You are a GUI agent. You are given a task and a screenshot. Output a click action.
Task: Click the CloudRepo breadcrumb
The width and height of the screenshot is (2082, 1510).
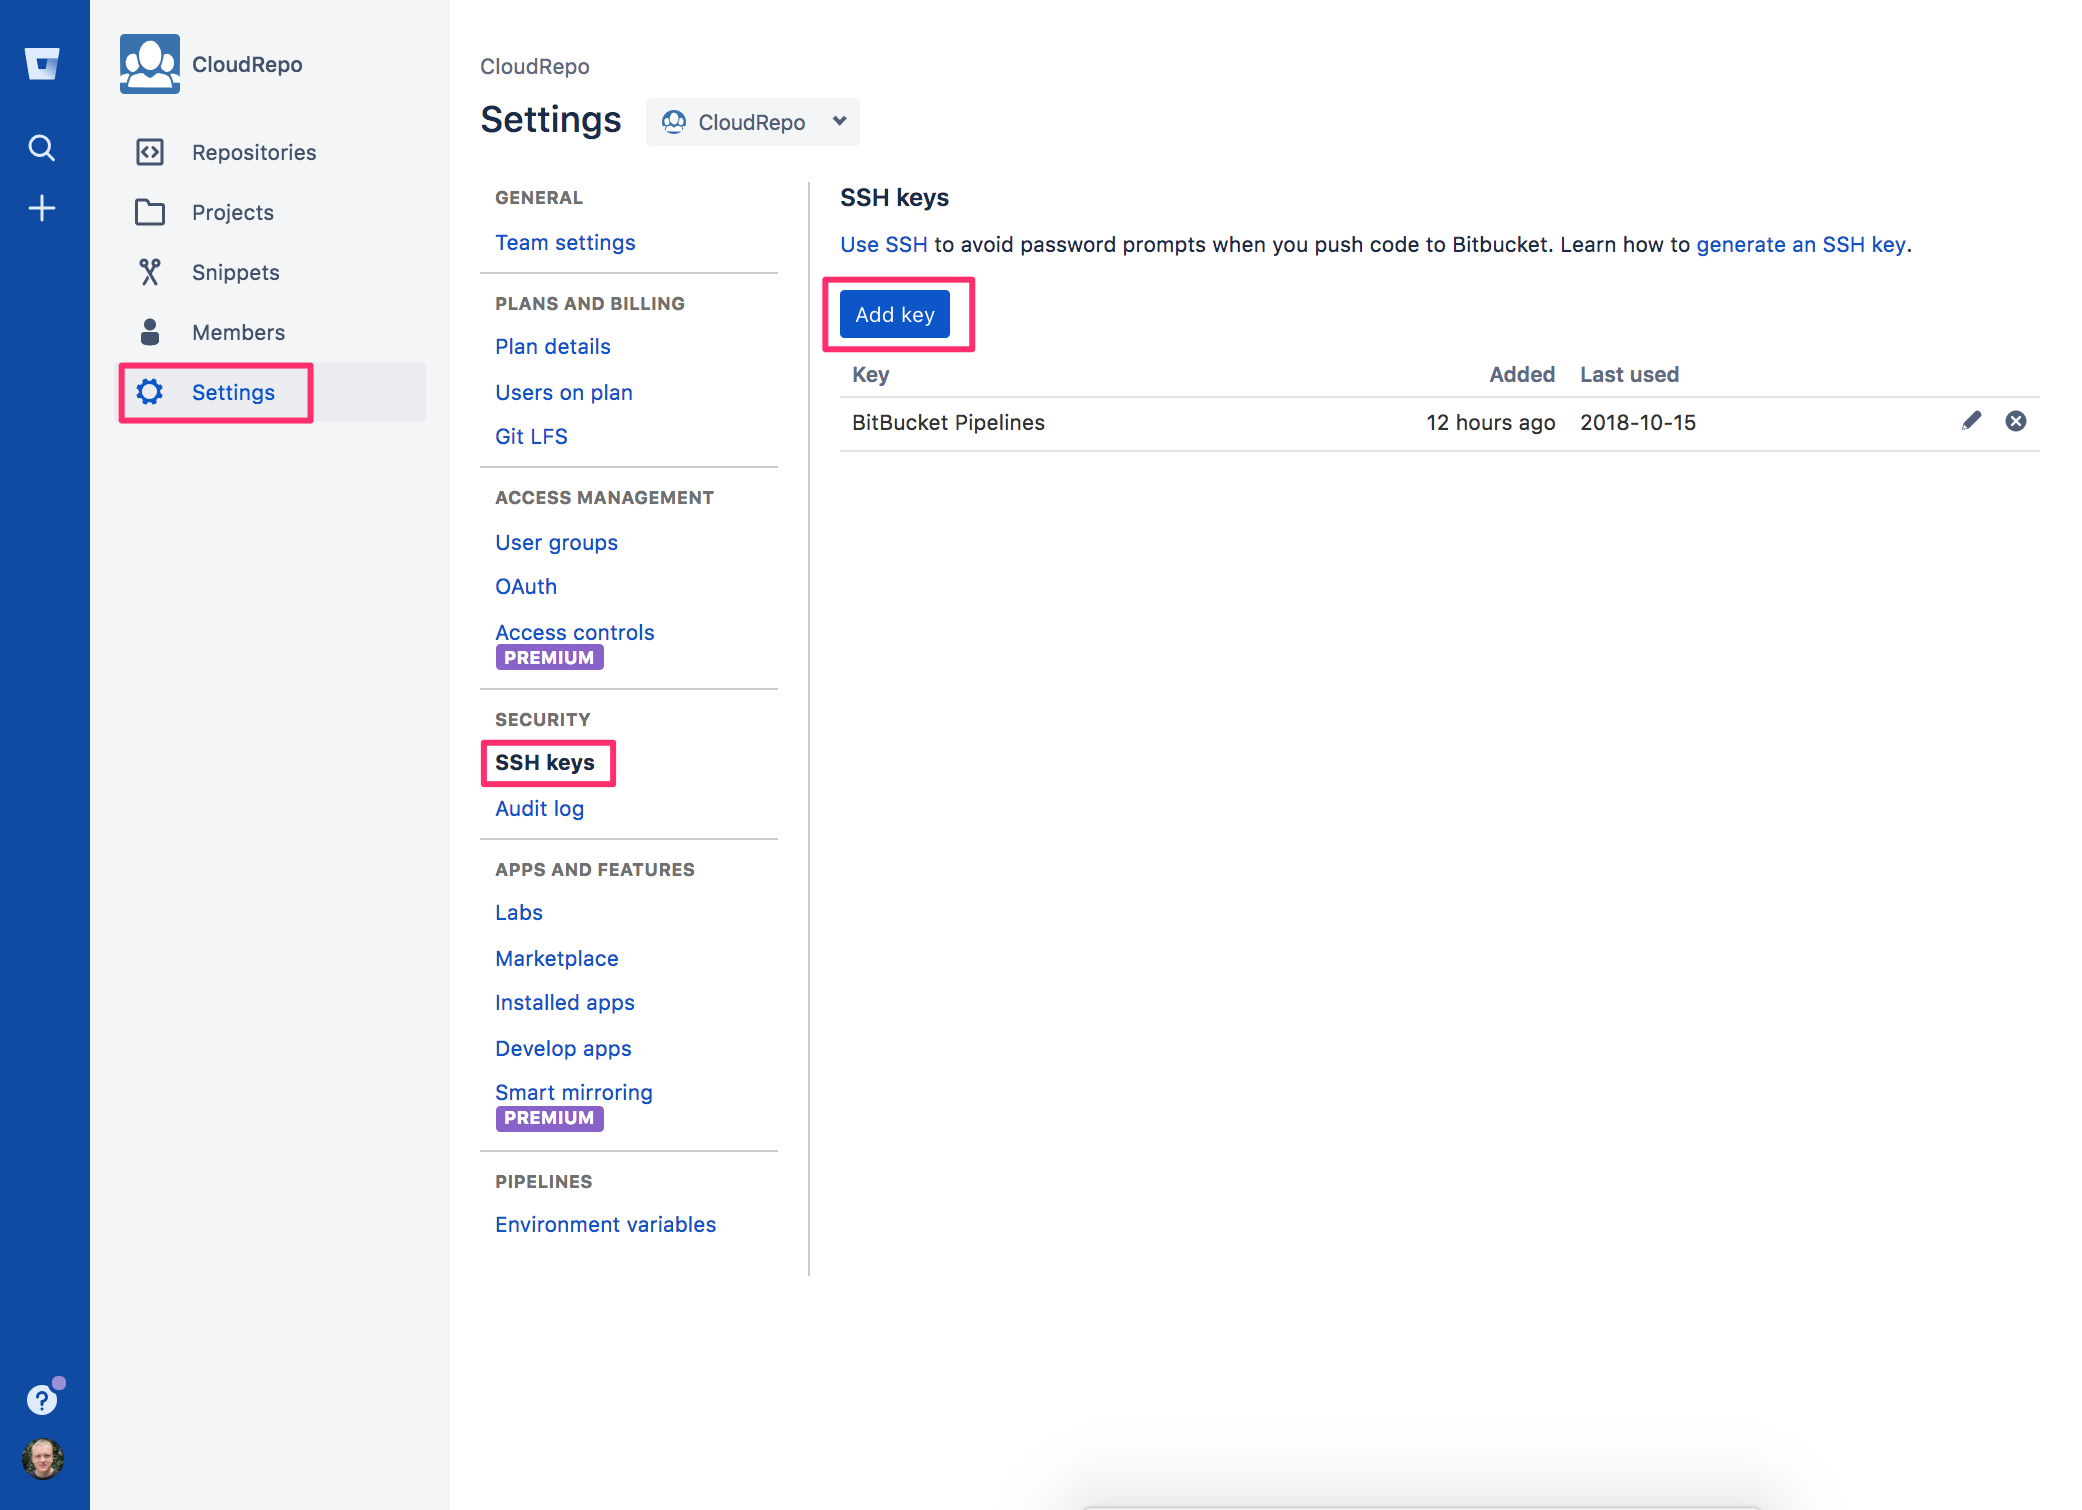535,66
